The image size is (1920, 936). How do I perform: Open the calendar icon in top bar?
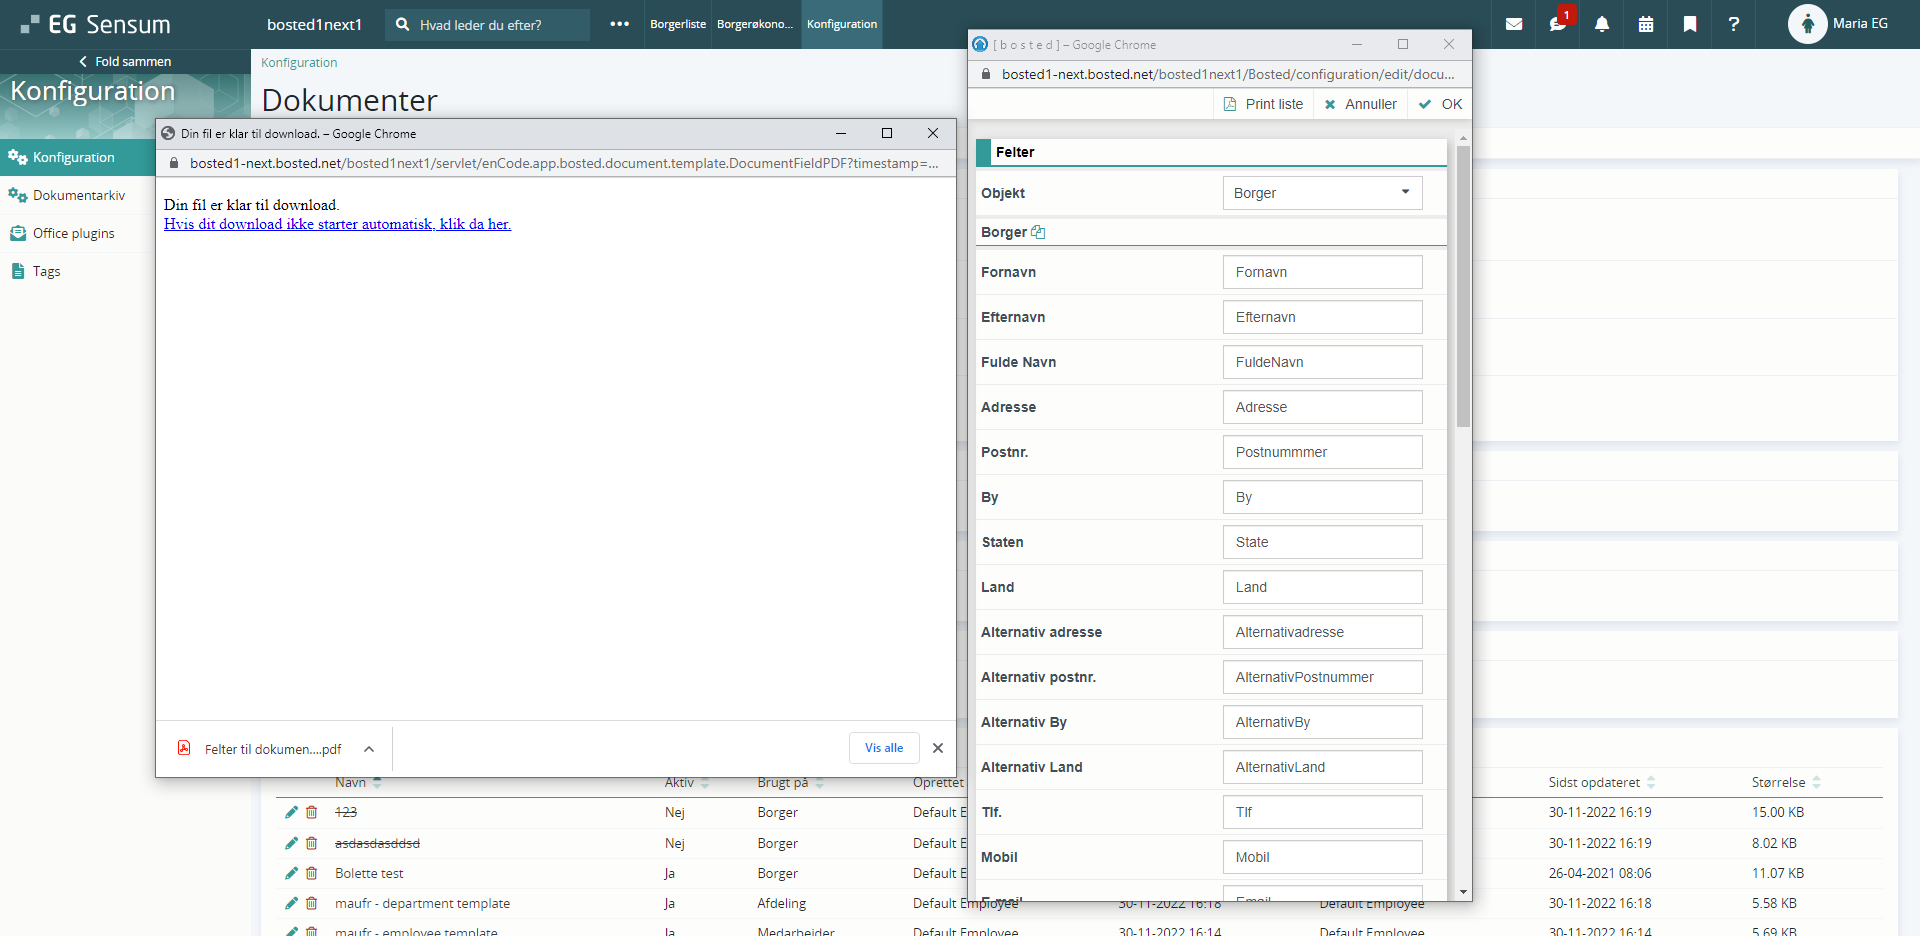click(x=1646, y=24)
